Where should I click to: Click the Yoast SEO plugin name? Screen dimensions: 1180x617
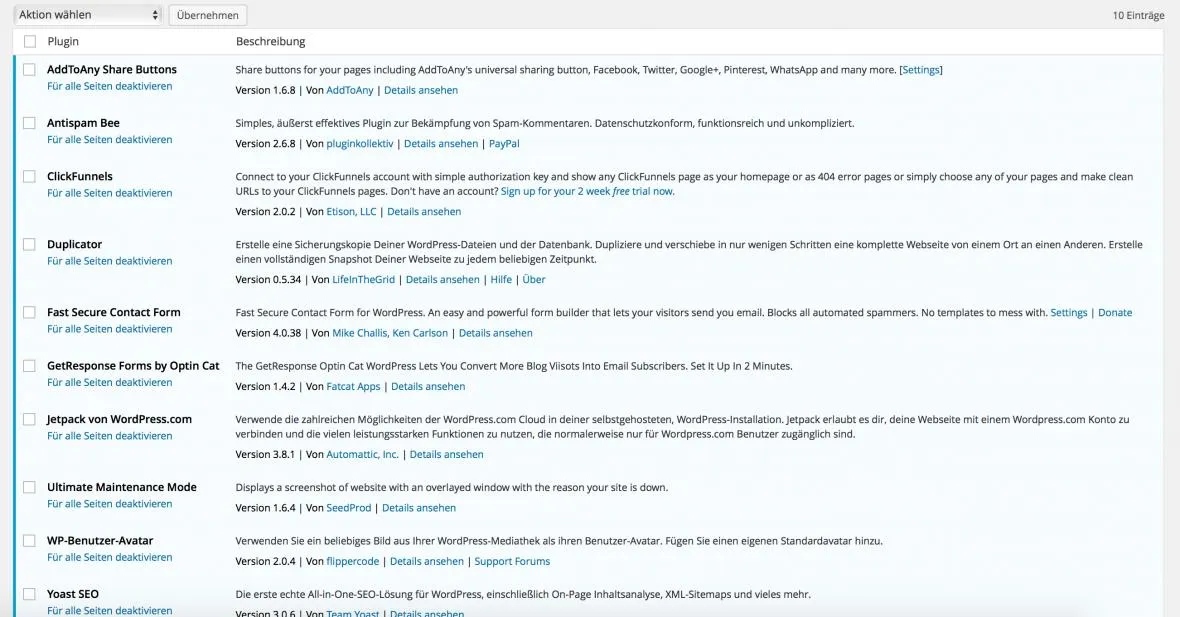tap(73, 594)
